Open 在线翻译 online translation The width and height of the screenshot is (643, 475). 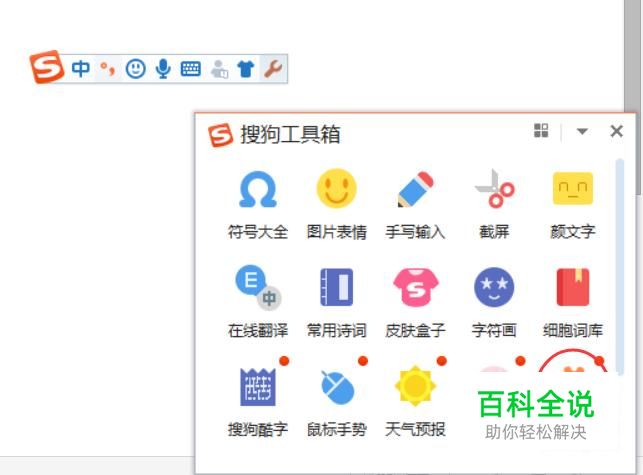(258, 303)
